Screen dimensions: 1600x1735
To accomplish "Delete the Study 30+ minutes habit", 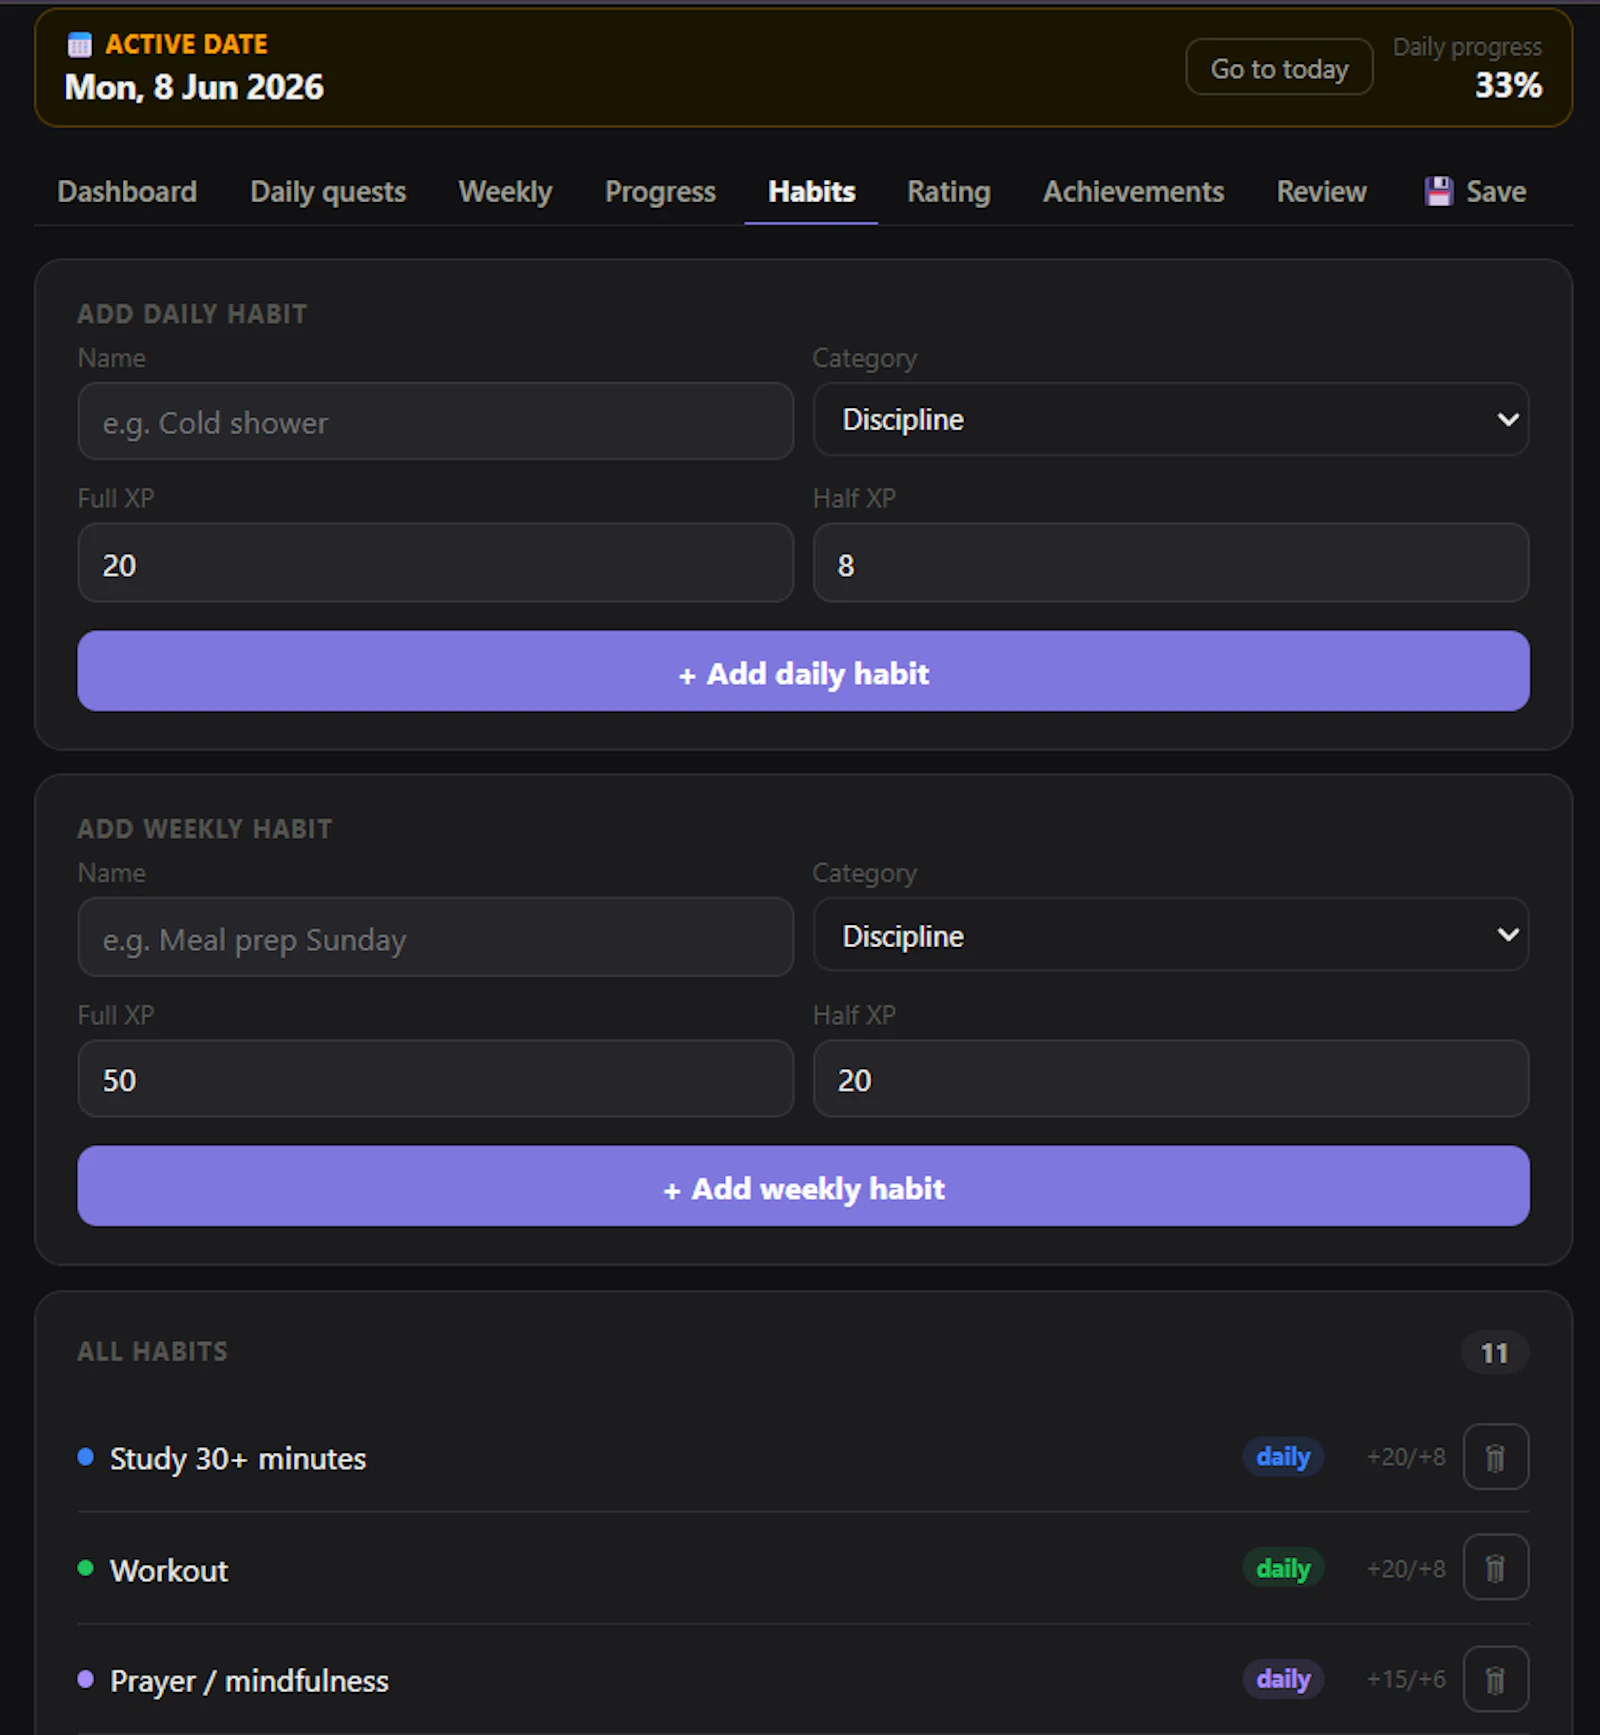I will [x=1495, y=1457].
